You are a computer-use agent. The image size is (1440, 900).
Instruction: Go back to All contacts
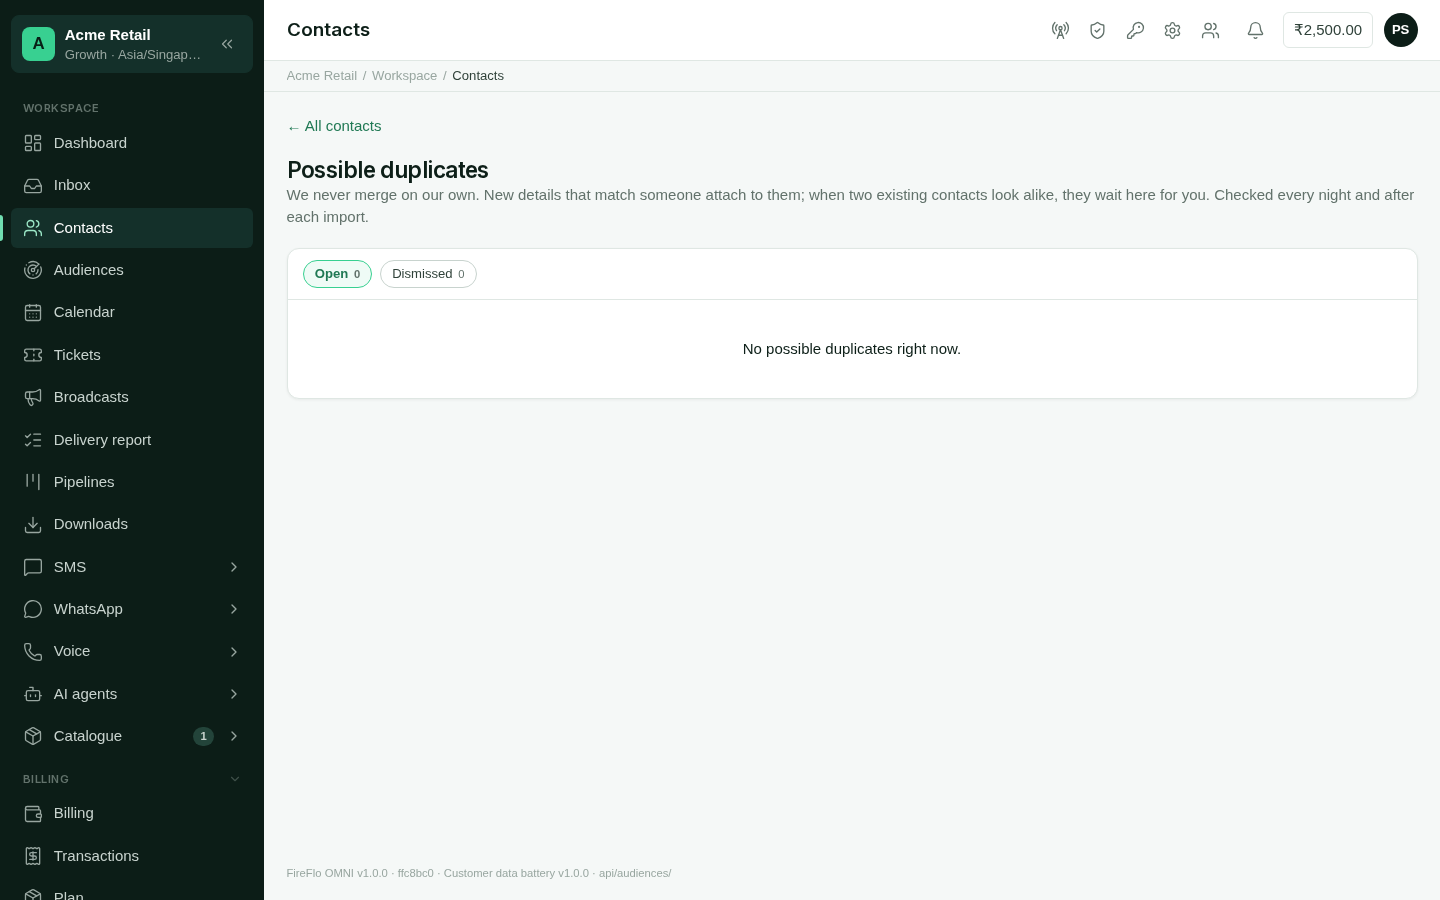[x=334, y=126]
